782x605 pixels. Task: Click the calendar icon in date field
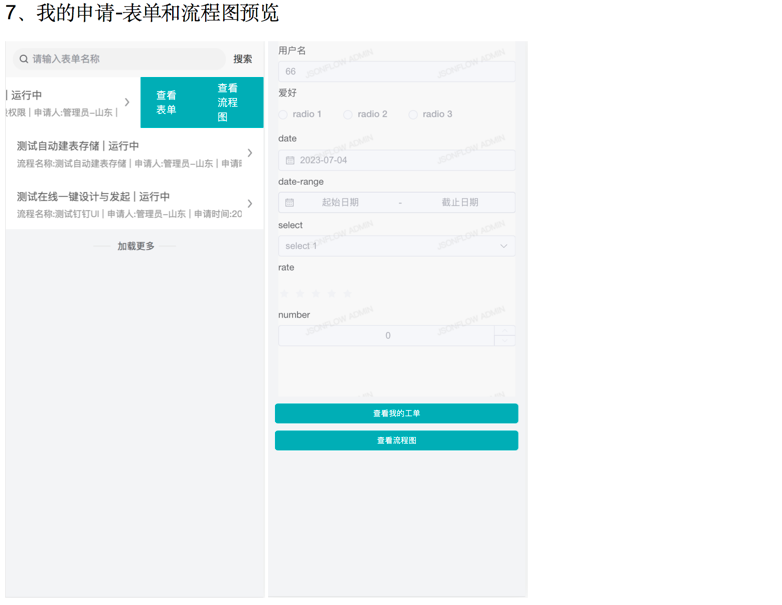tap(290, 160)
